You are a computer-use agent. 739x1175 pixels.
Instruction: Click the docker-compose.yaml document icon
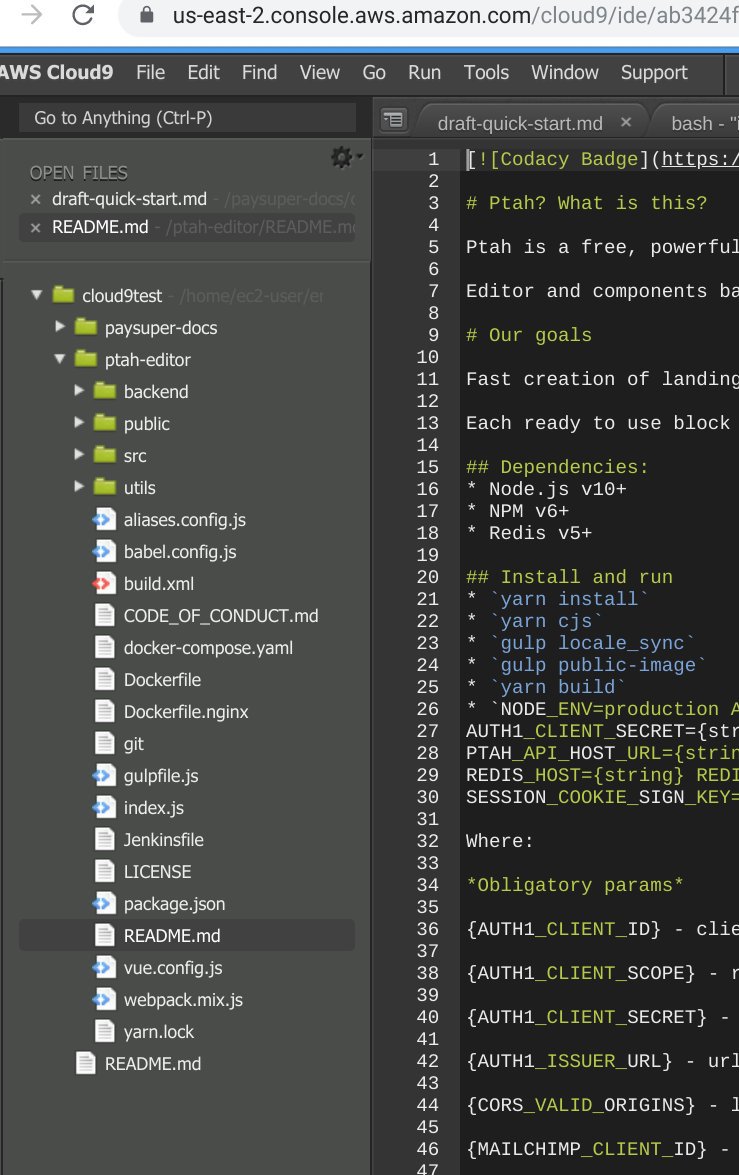pyautogui.click(x=105, y=647)
